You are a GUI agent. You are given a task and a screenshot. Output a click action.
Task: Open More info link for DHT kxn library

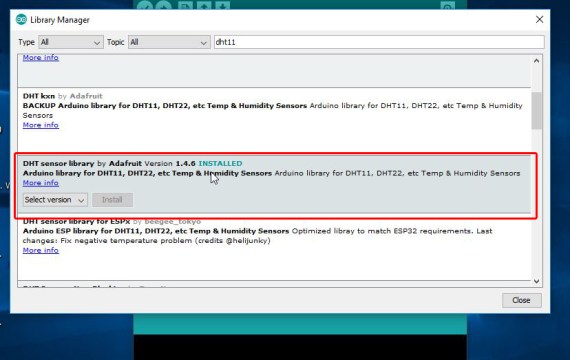coord(41,125)
